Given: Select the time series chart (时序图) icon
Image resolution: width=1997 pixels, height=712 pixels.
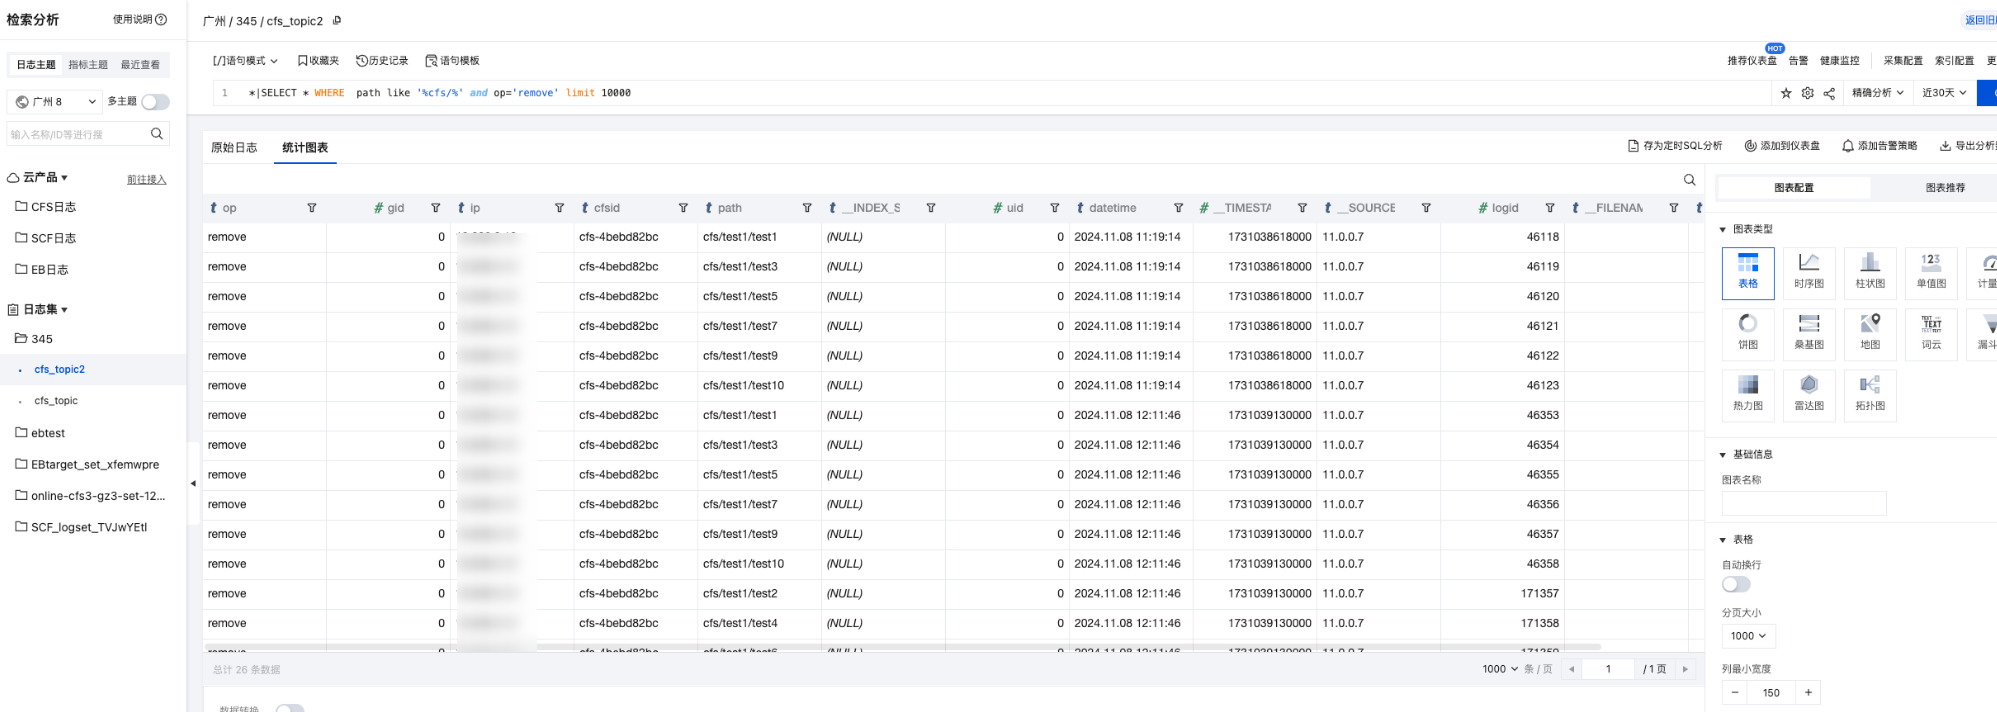Looking at the screenshot, I should coord(1808,270).
